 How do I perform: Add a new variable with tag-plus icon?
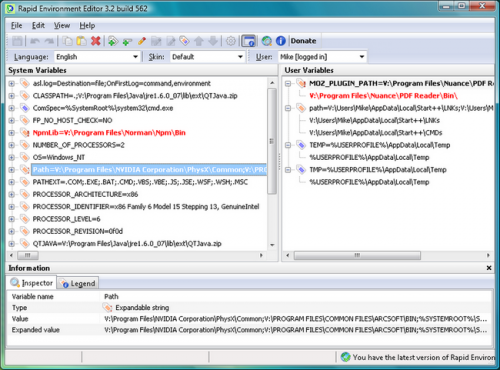(113, 41)
